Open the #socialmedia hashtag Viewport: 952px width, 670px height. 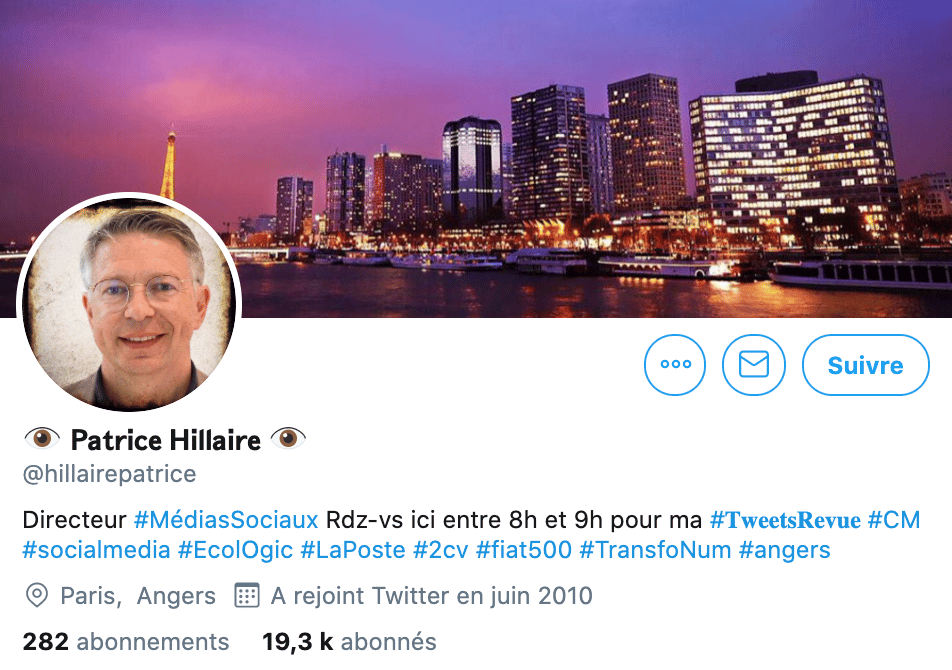pyautogui.click(x=96, y=550)
